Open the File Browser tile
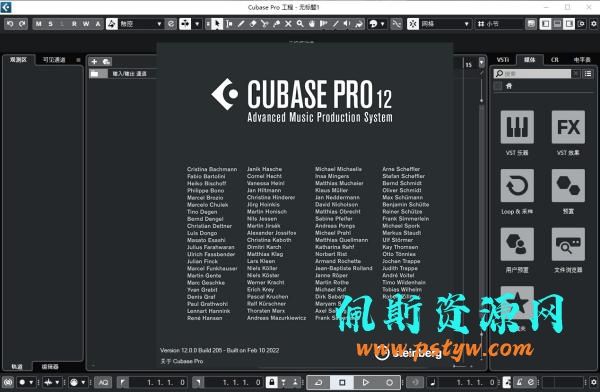The width and height of the screenshot is (600, 392). pyautogui.click(x=568, y=244)
